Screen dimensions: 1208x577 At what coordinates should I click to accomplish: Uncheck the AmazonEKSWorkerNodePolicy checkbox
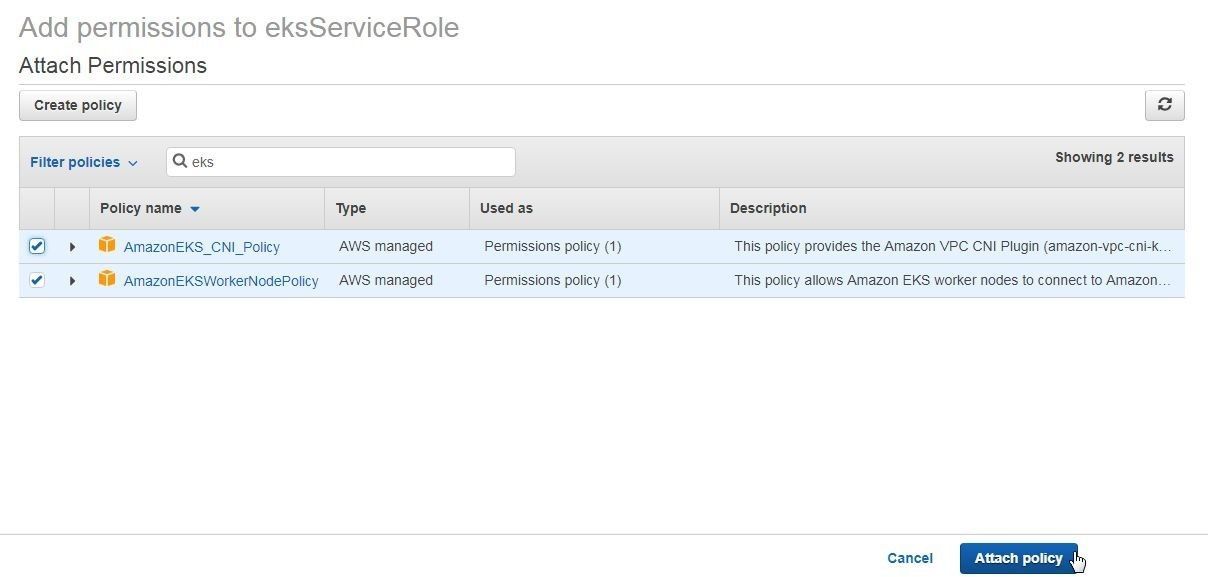click(x=37, y=280)
